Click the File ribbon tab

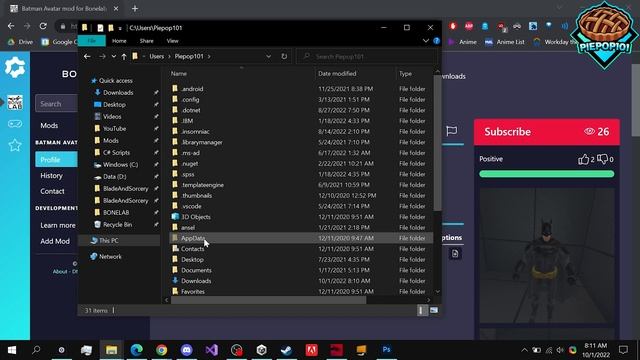91,41
